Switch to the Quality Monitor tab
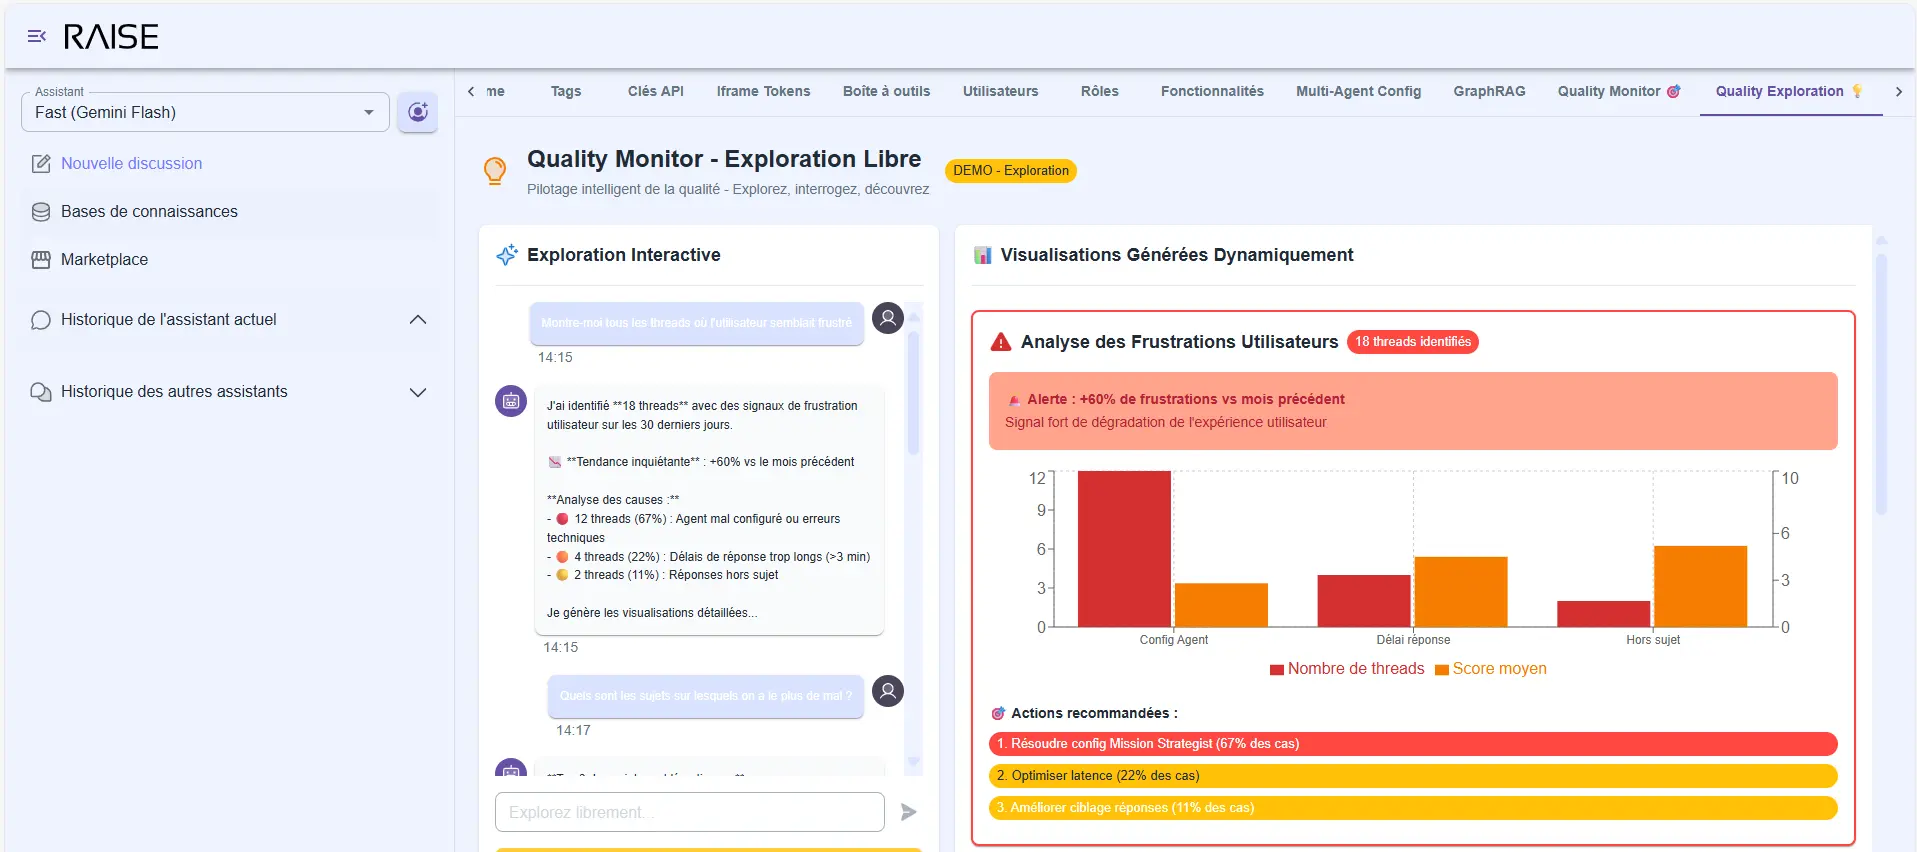 pyautogui.click(x=1617, y=91)
